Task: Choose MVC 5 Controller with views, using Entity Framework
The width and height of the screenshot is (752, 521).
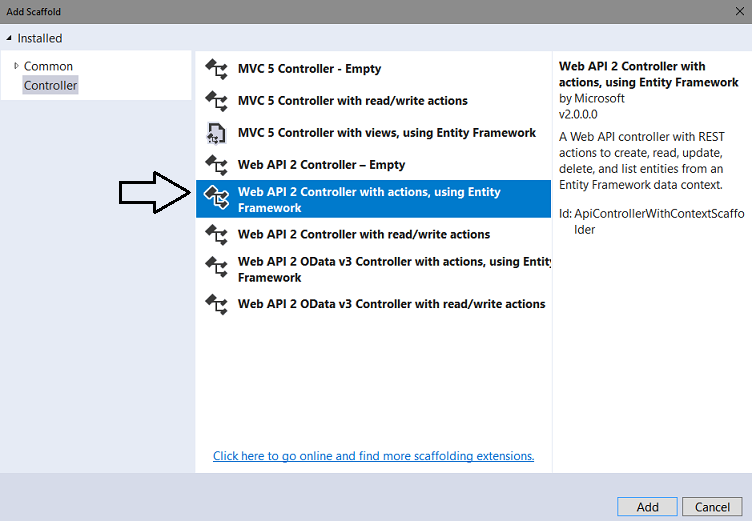Action: point(373,133)
